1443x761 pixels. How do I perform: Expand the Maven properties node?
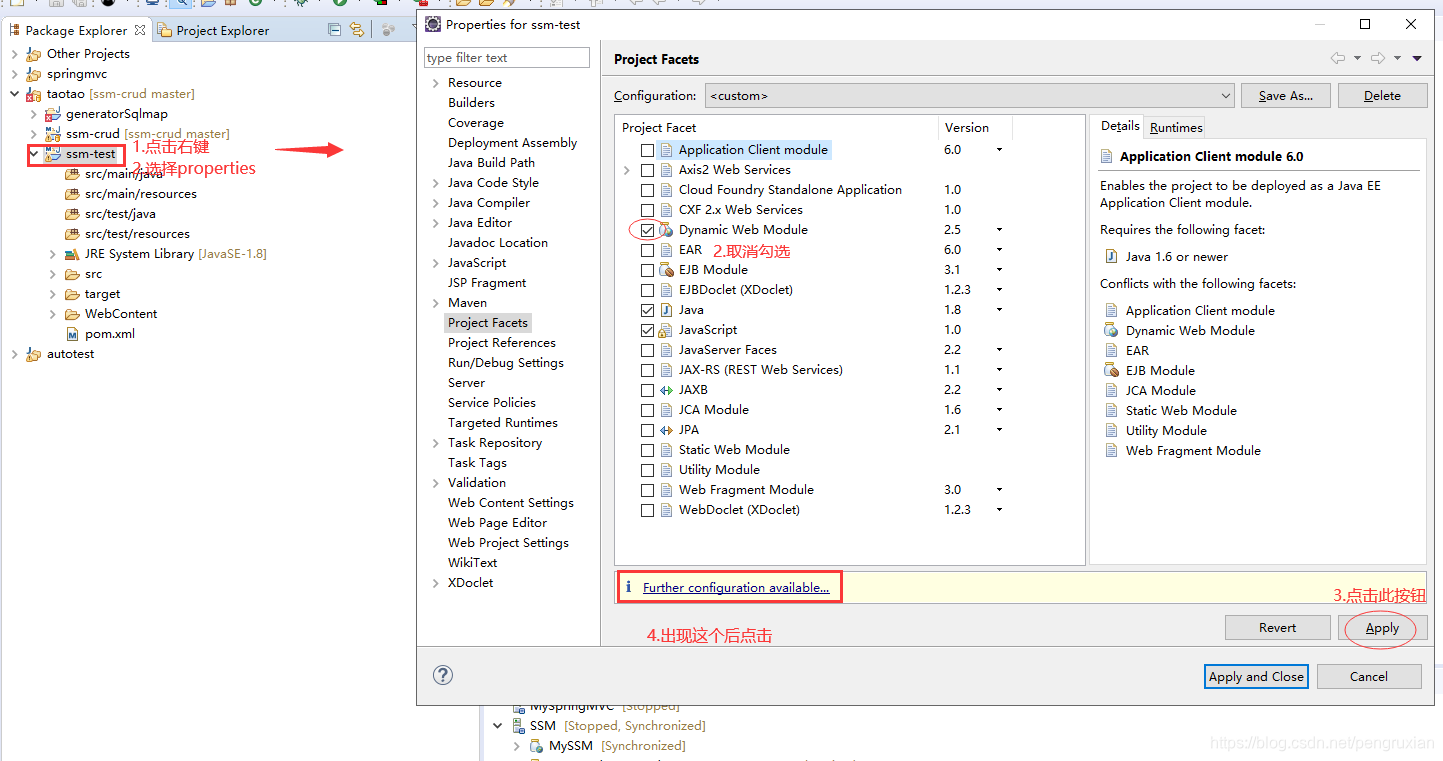click(435, 303)
